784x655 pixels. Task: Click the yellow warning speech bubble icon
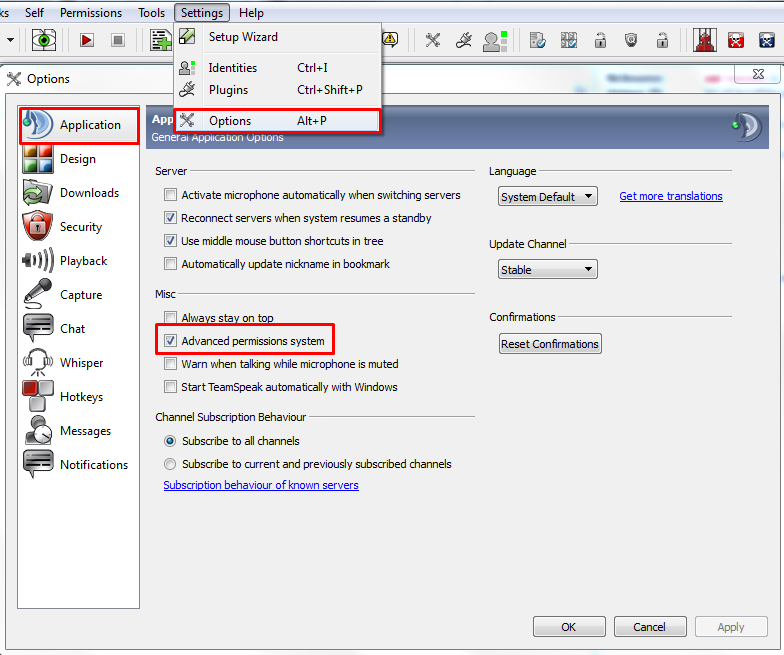point(390,39)
